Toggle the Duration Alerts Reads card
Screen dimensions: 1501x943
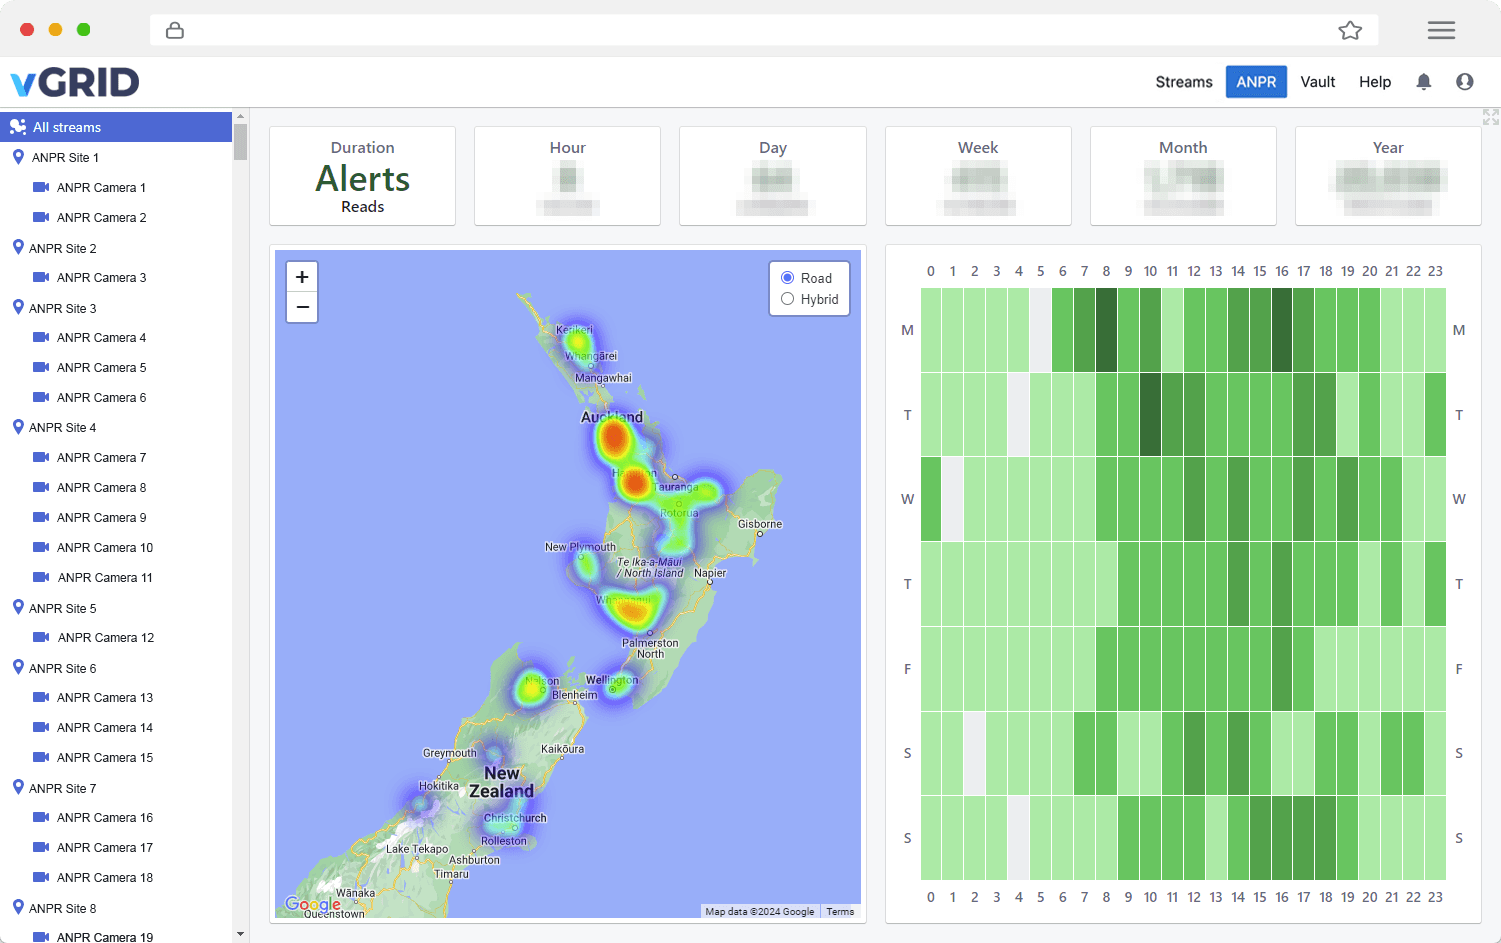pyautogui.click(x=362, y=176)
